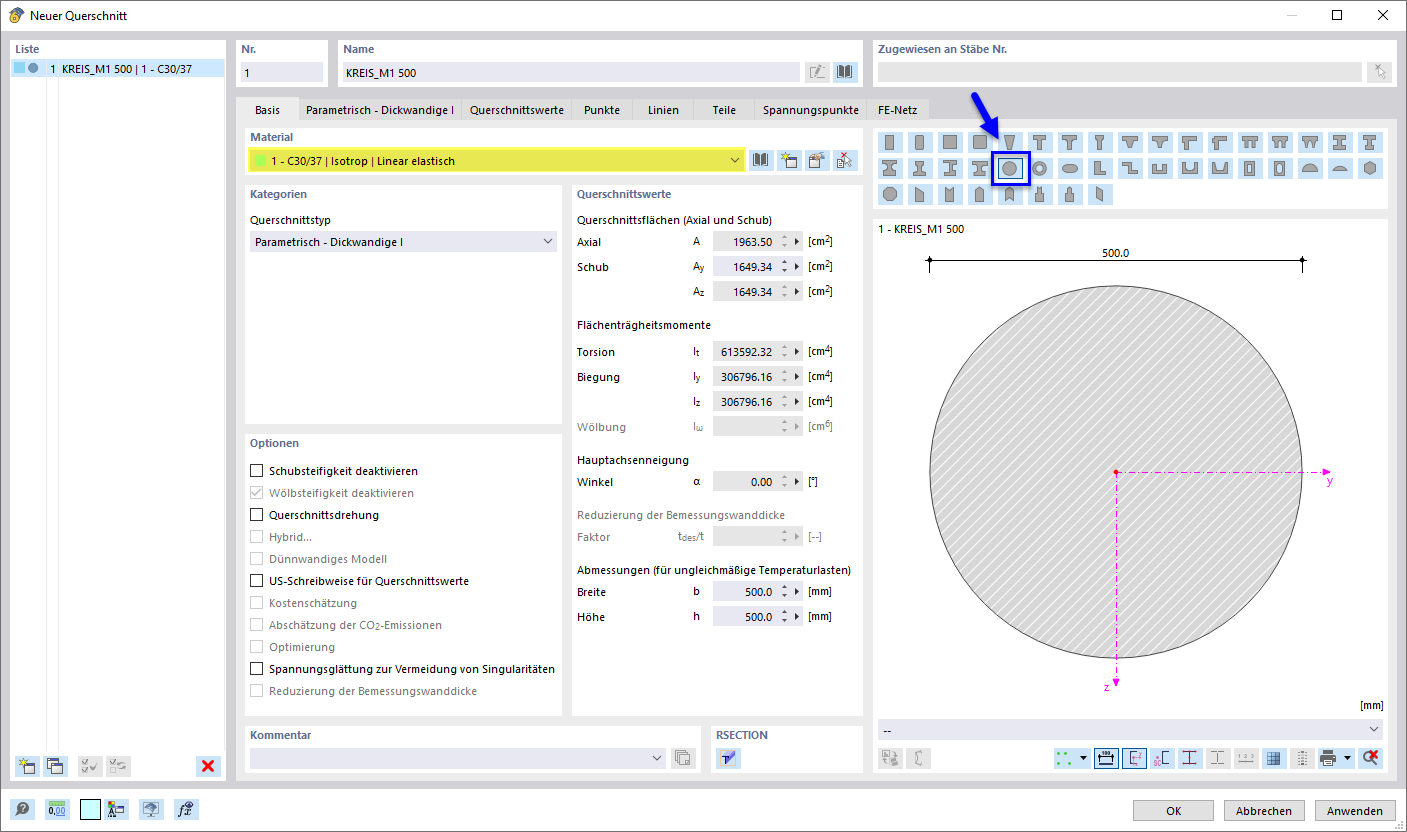This screenshot has height=832, width=1407.
Task: Open the units and decimals 0,00 settings
Action: click(57, 809)
